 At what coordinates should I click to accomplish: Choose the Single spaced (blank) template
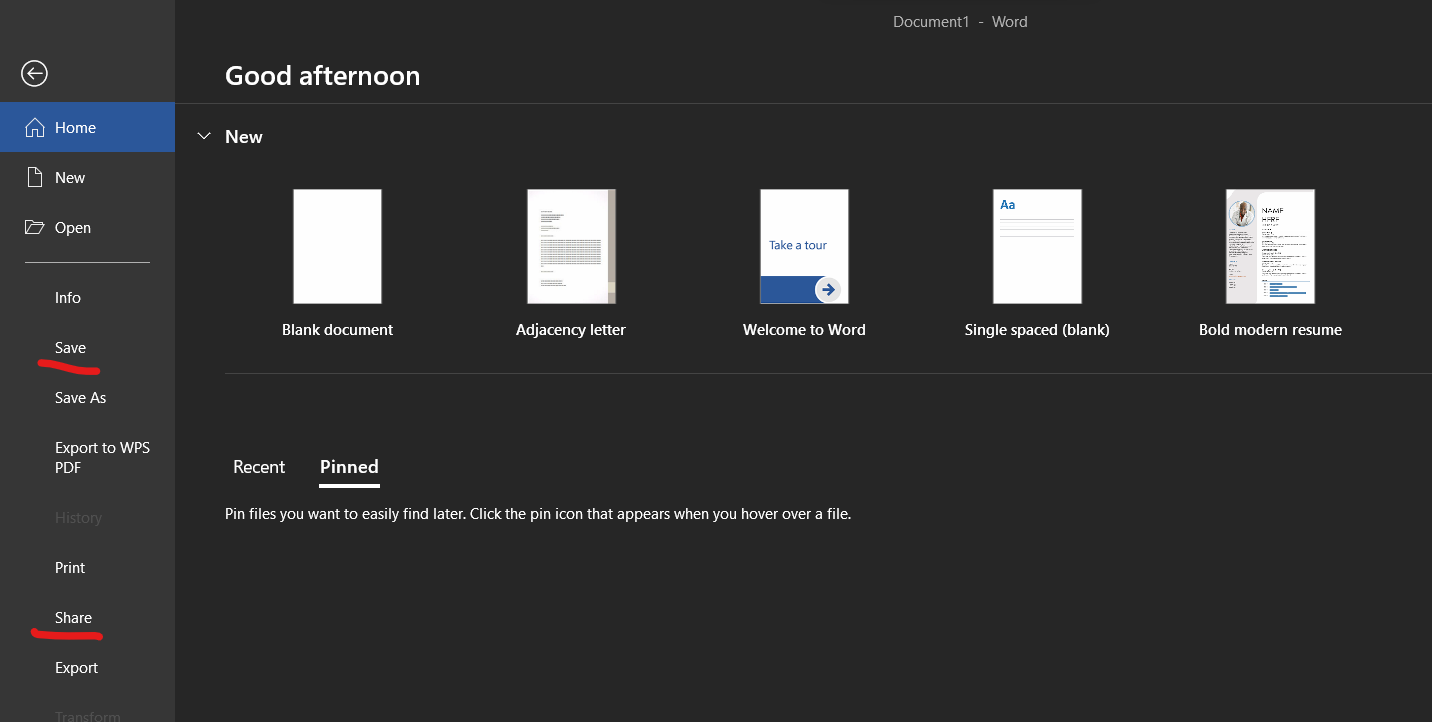tap(1037, 247)
